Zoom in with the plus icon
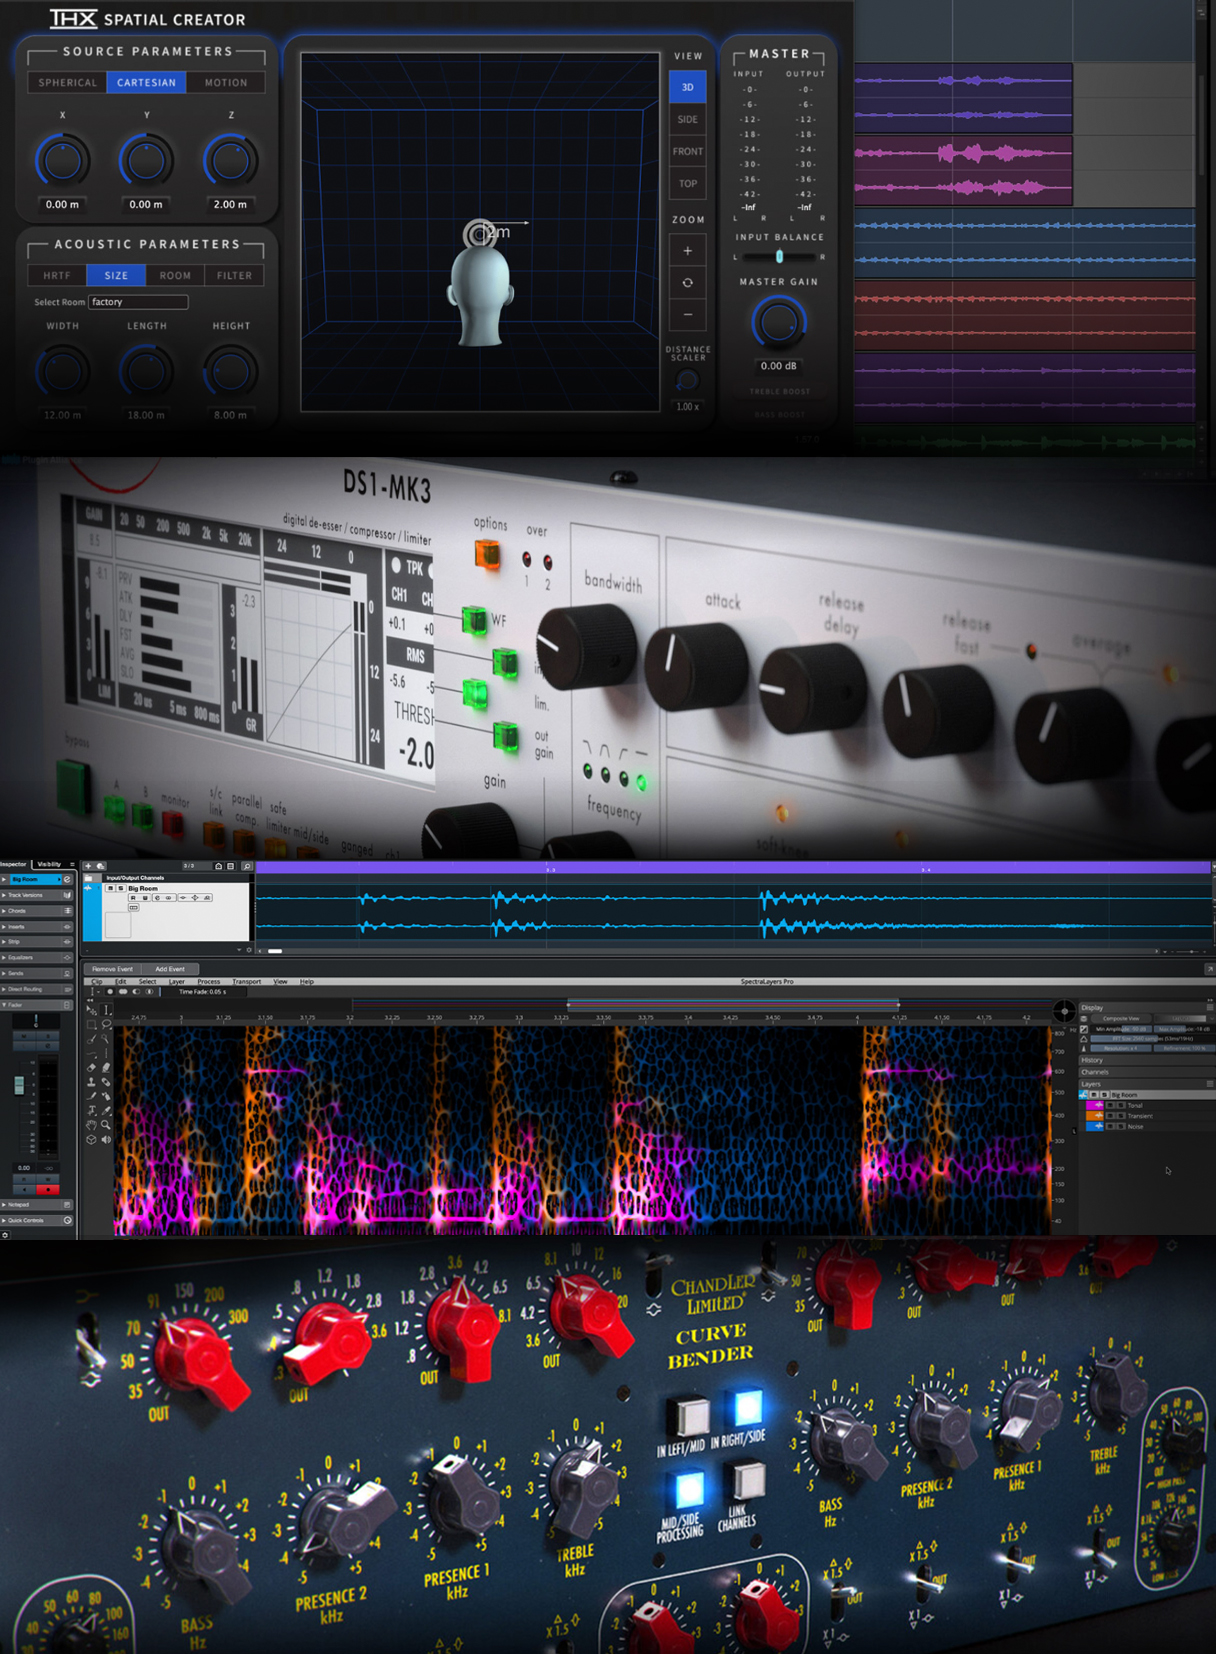This screenshot has height=1654, width=1216. [x=687, y=251]
